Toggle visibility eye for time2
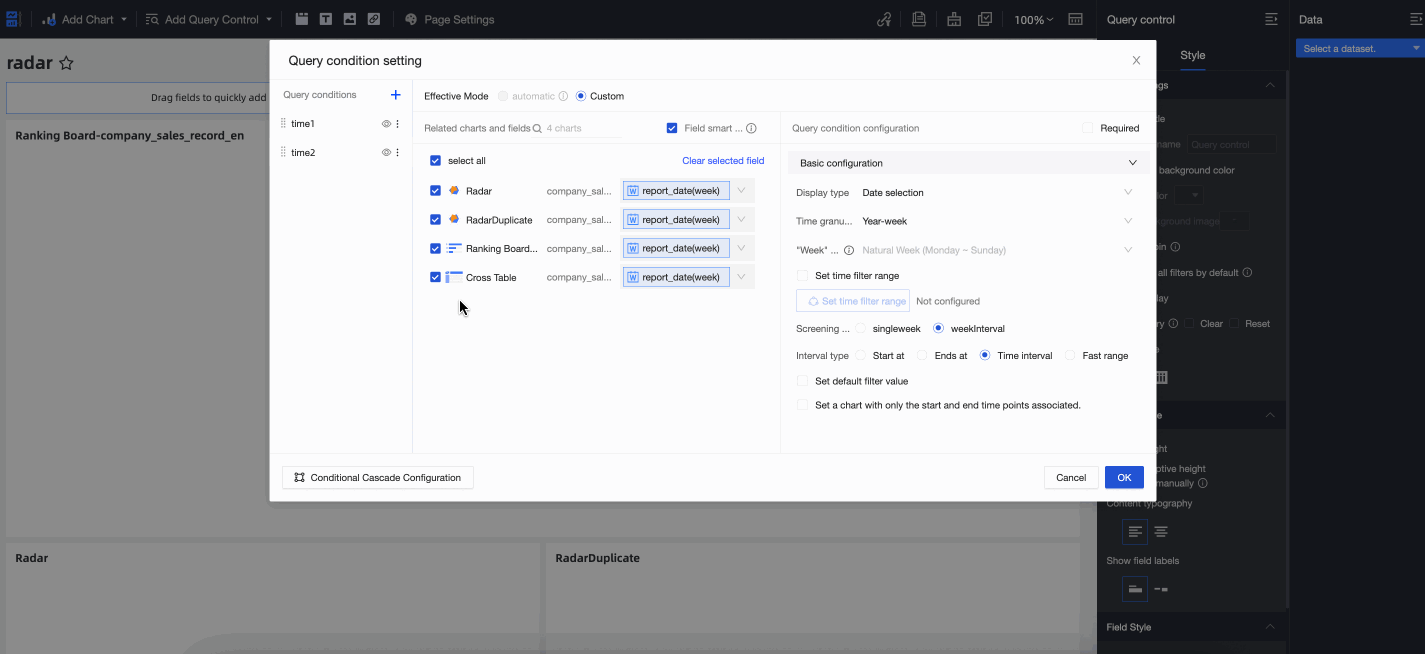The height and width of the screenshot is (654, 1425). tap(386, 153)
